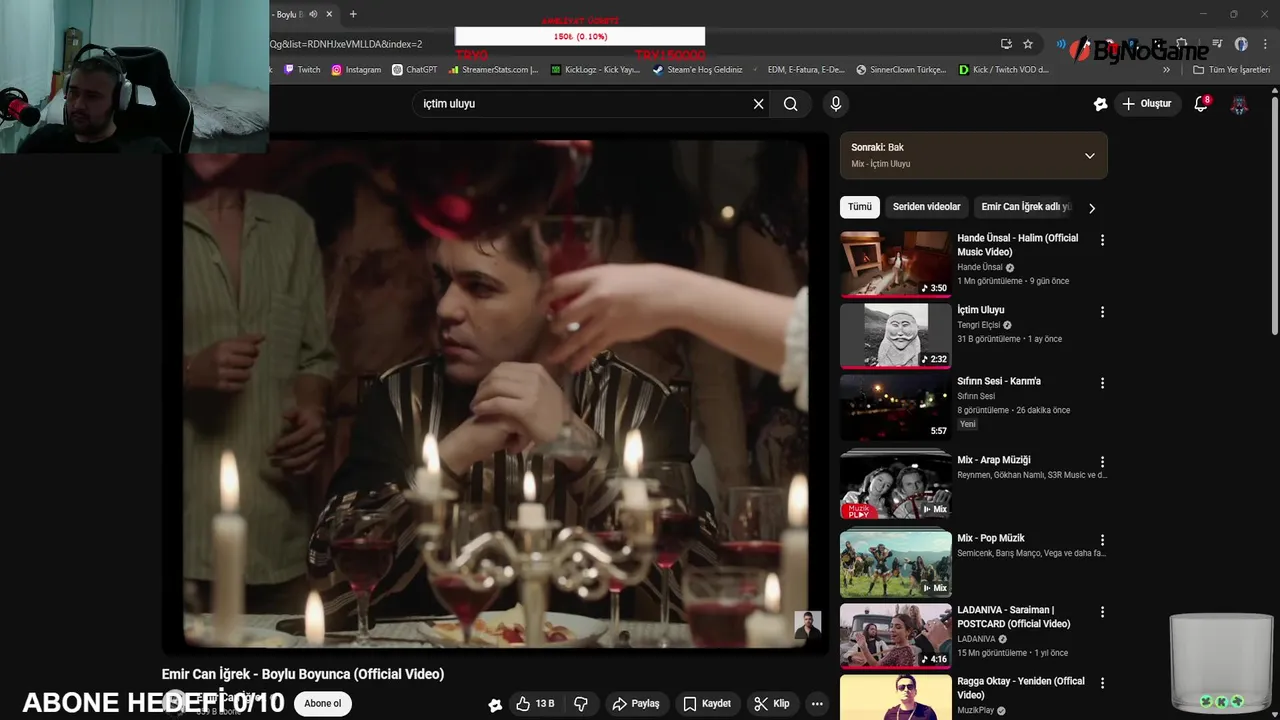Image resolution: width=1280 pixels, height=720 pixels.
Task: Click Oluştur create button
Action: [1146, 104]
